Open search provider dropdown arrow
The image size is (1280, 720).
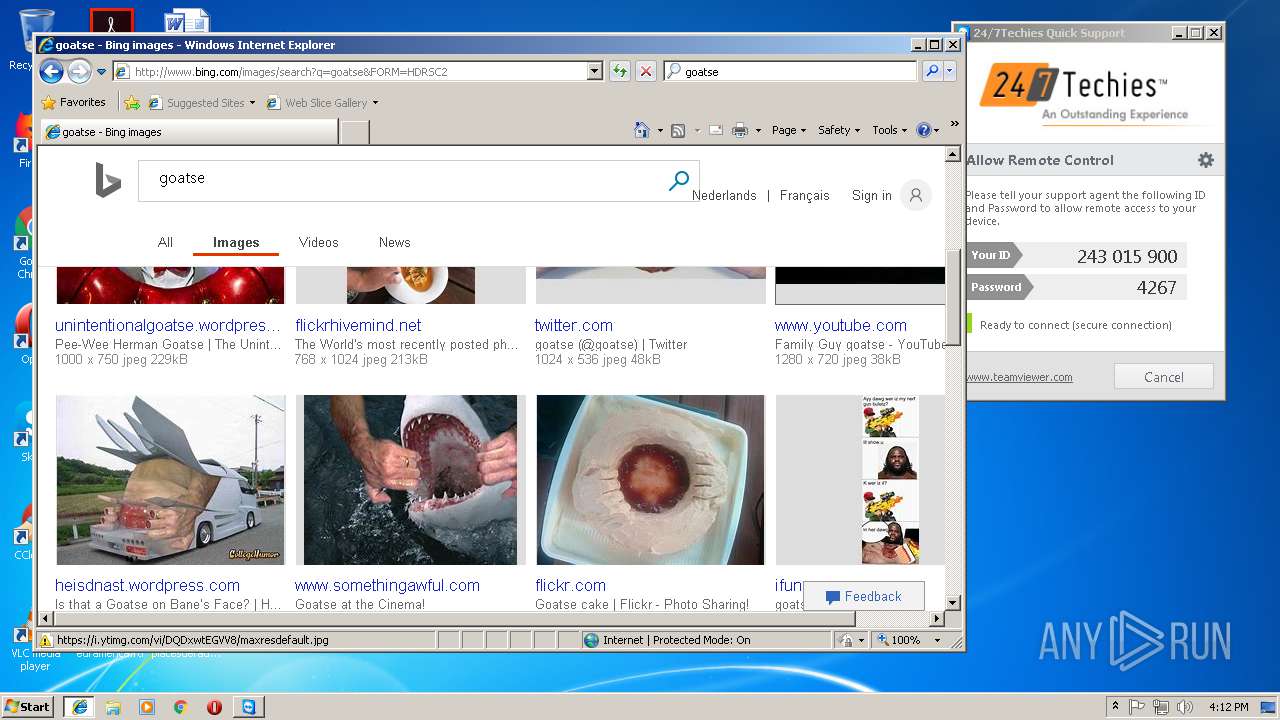click(x=950, y=71)
